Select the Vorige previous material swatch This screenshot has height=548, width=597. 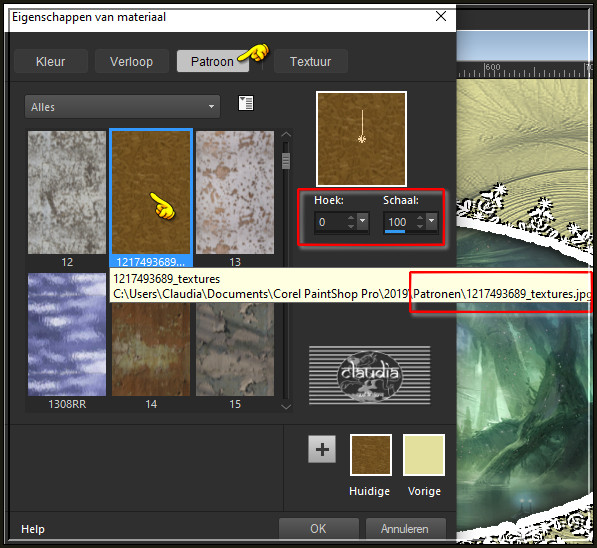424,455
